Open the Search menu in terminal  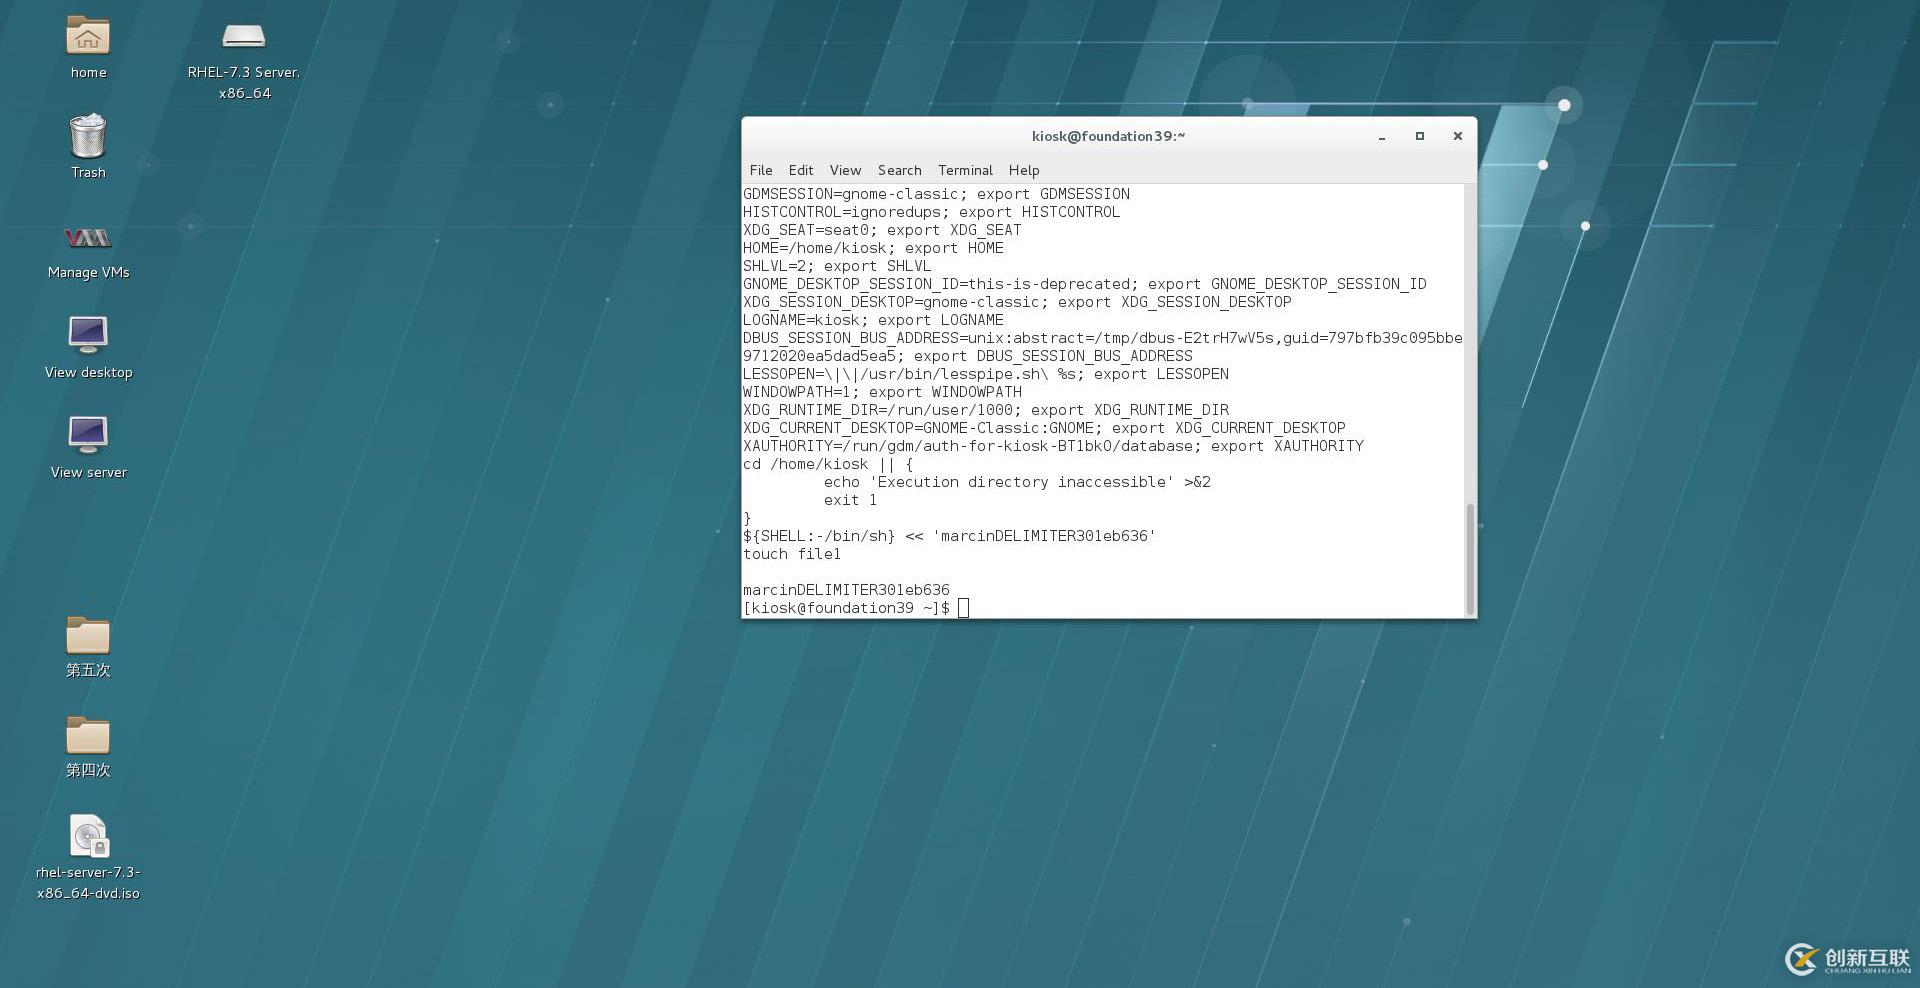(x=900, y=170)
